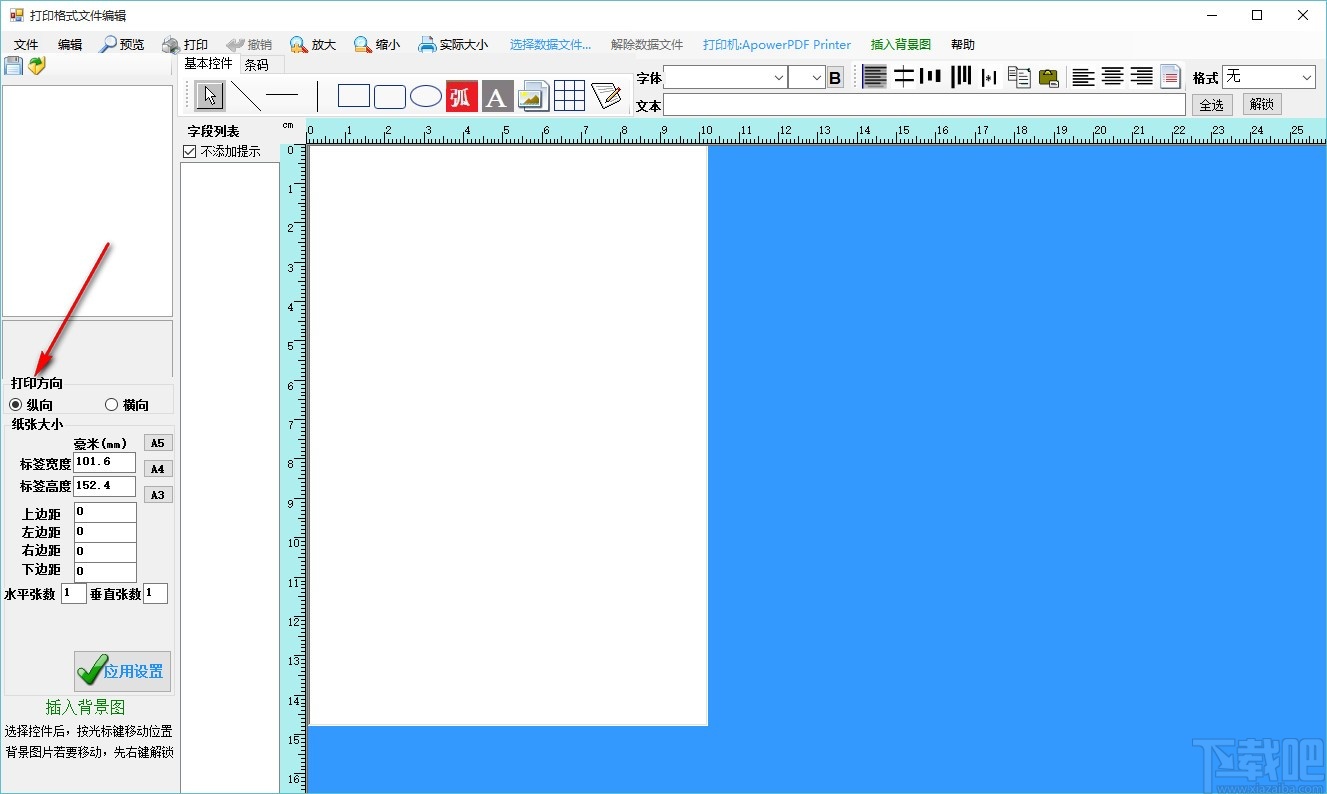Click the 应用设置 apply button

click(122, 671)
